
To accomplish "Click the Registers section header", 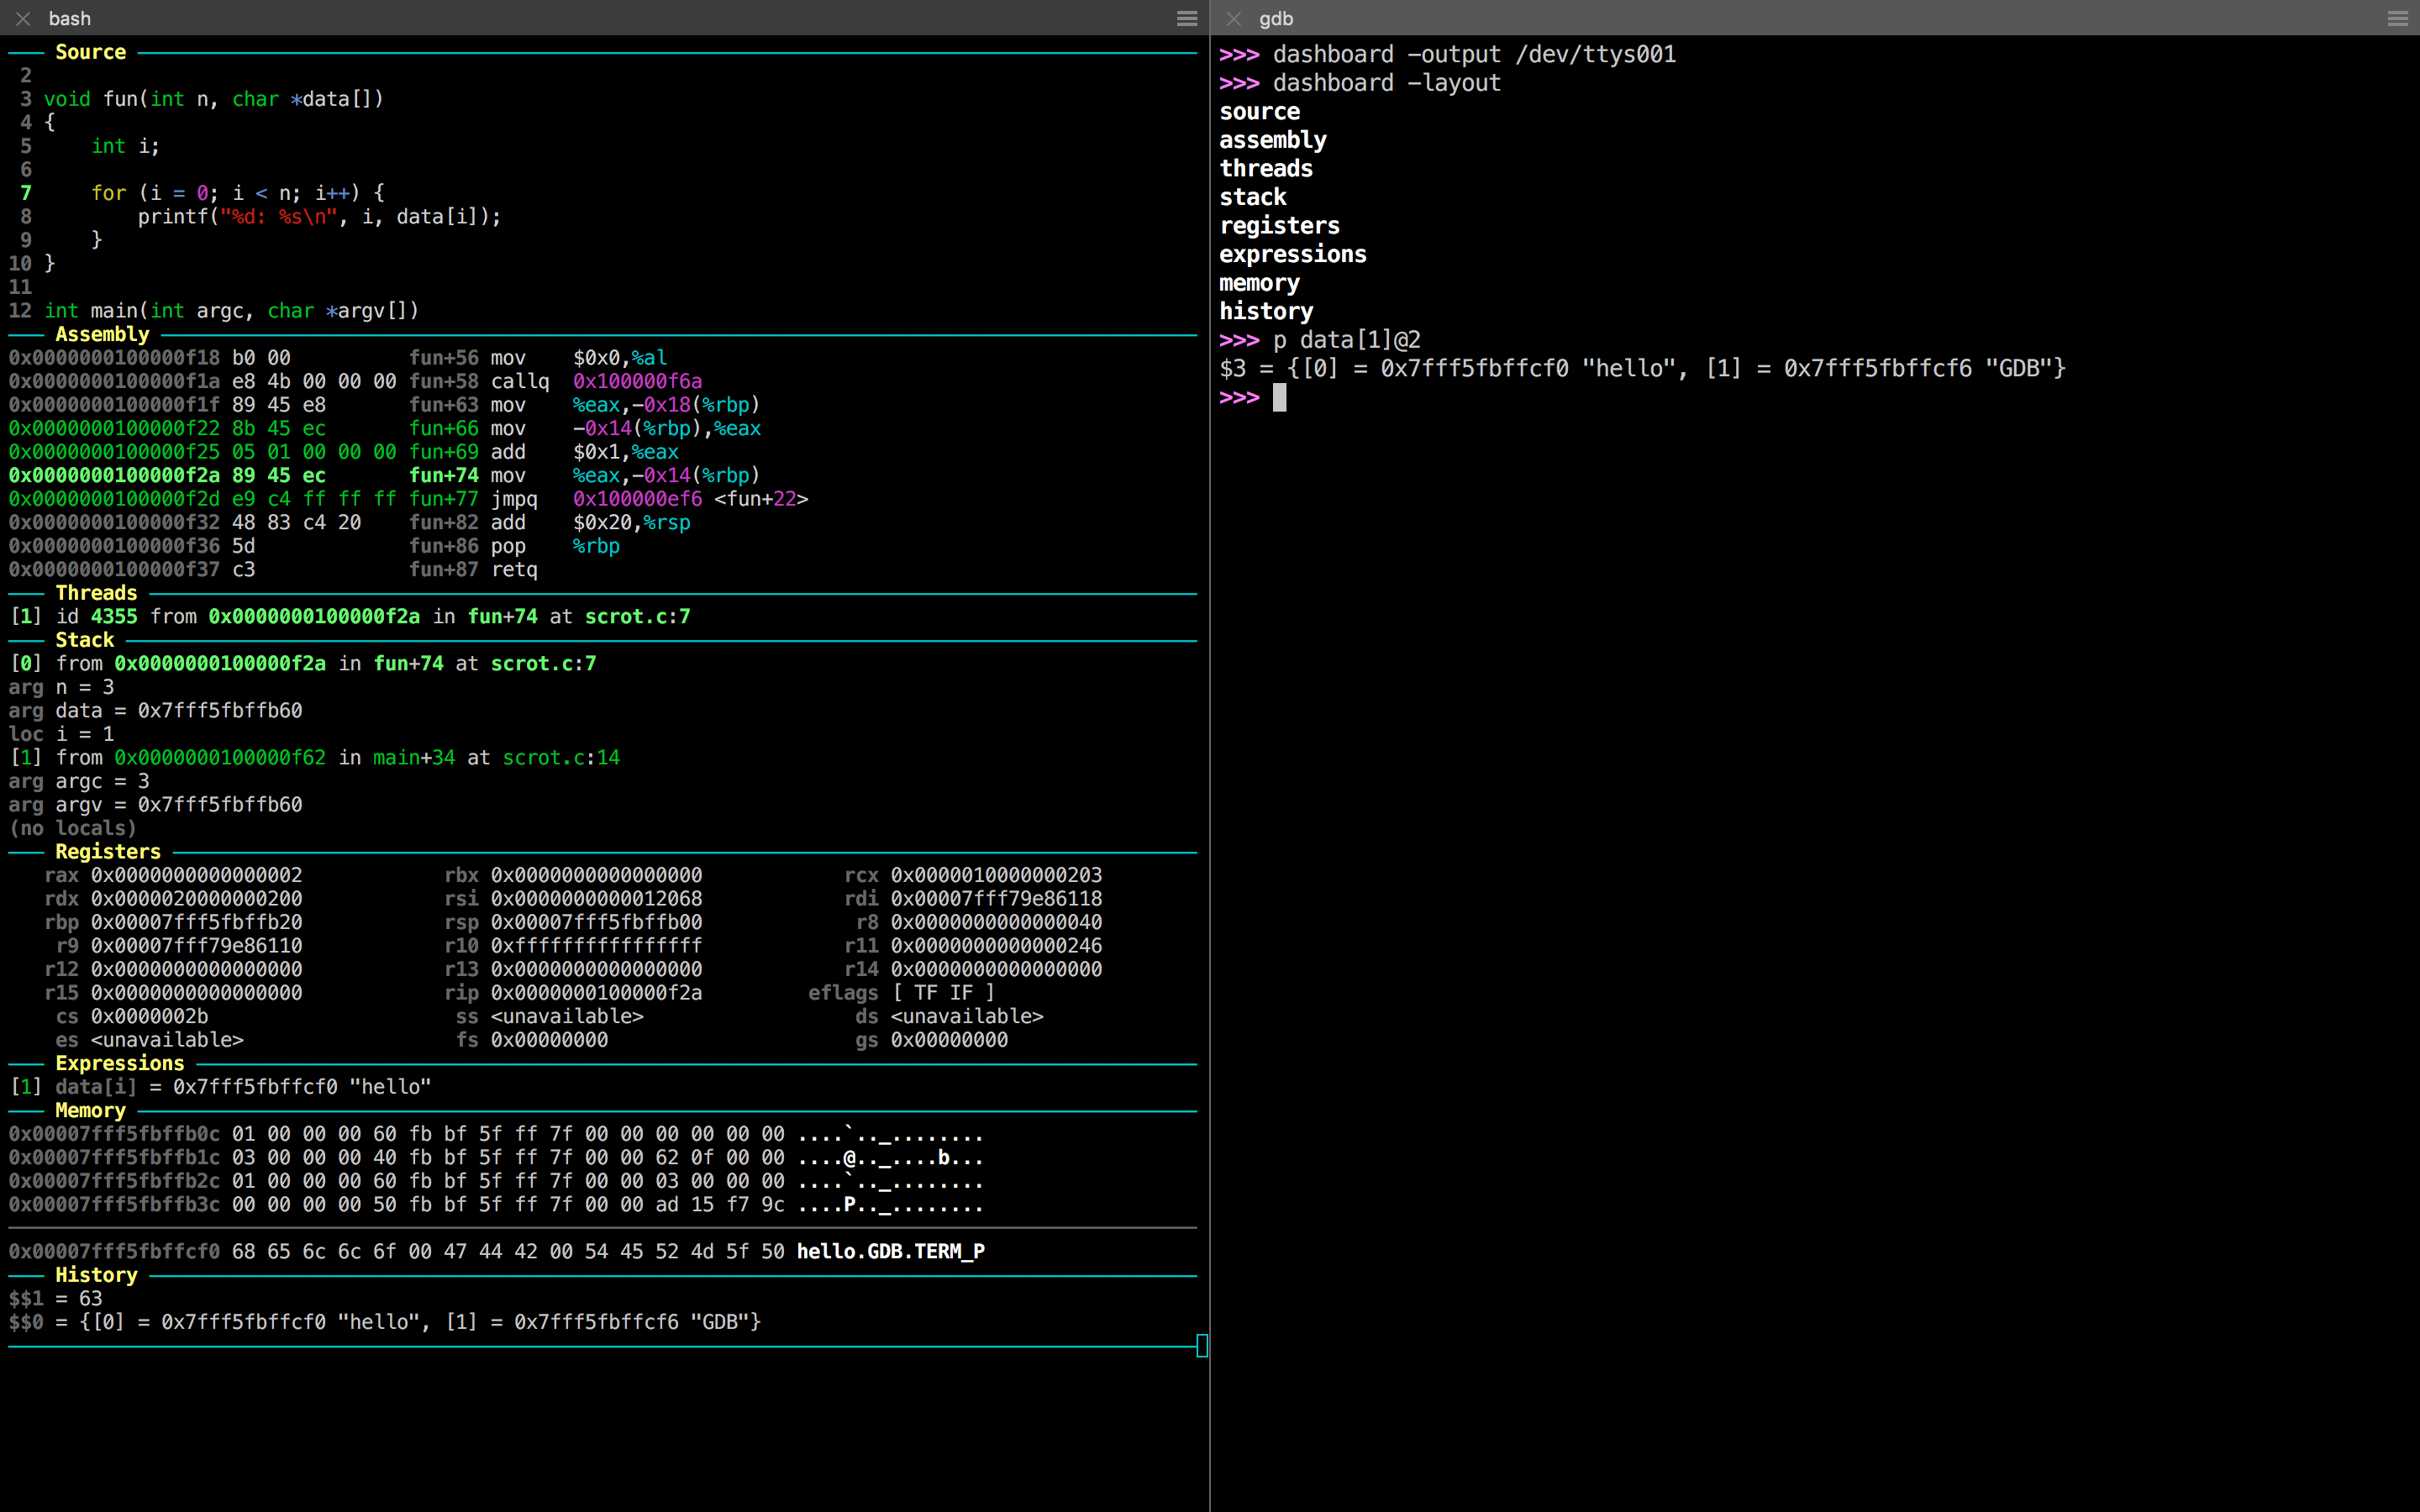I will point(108,851).
